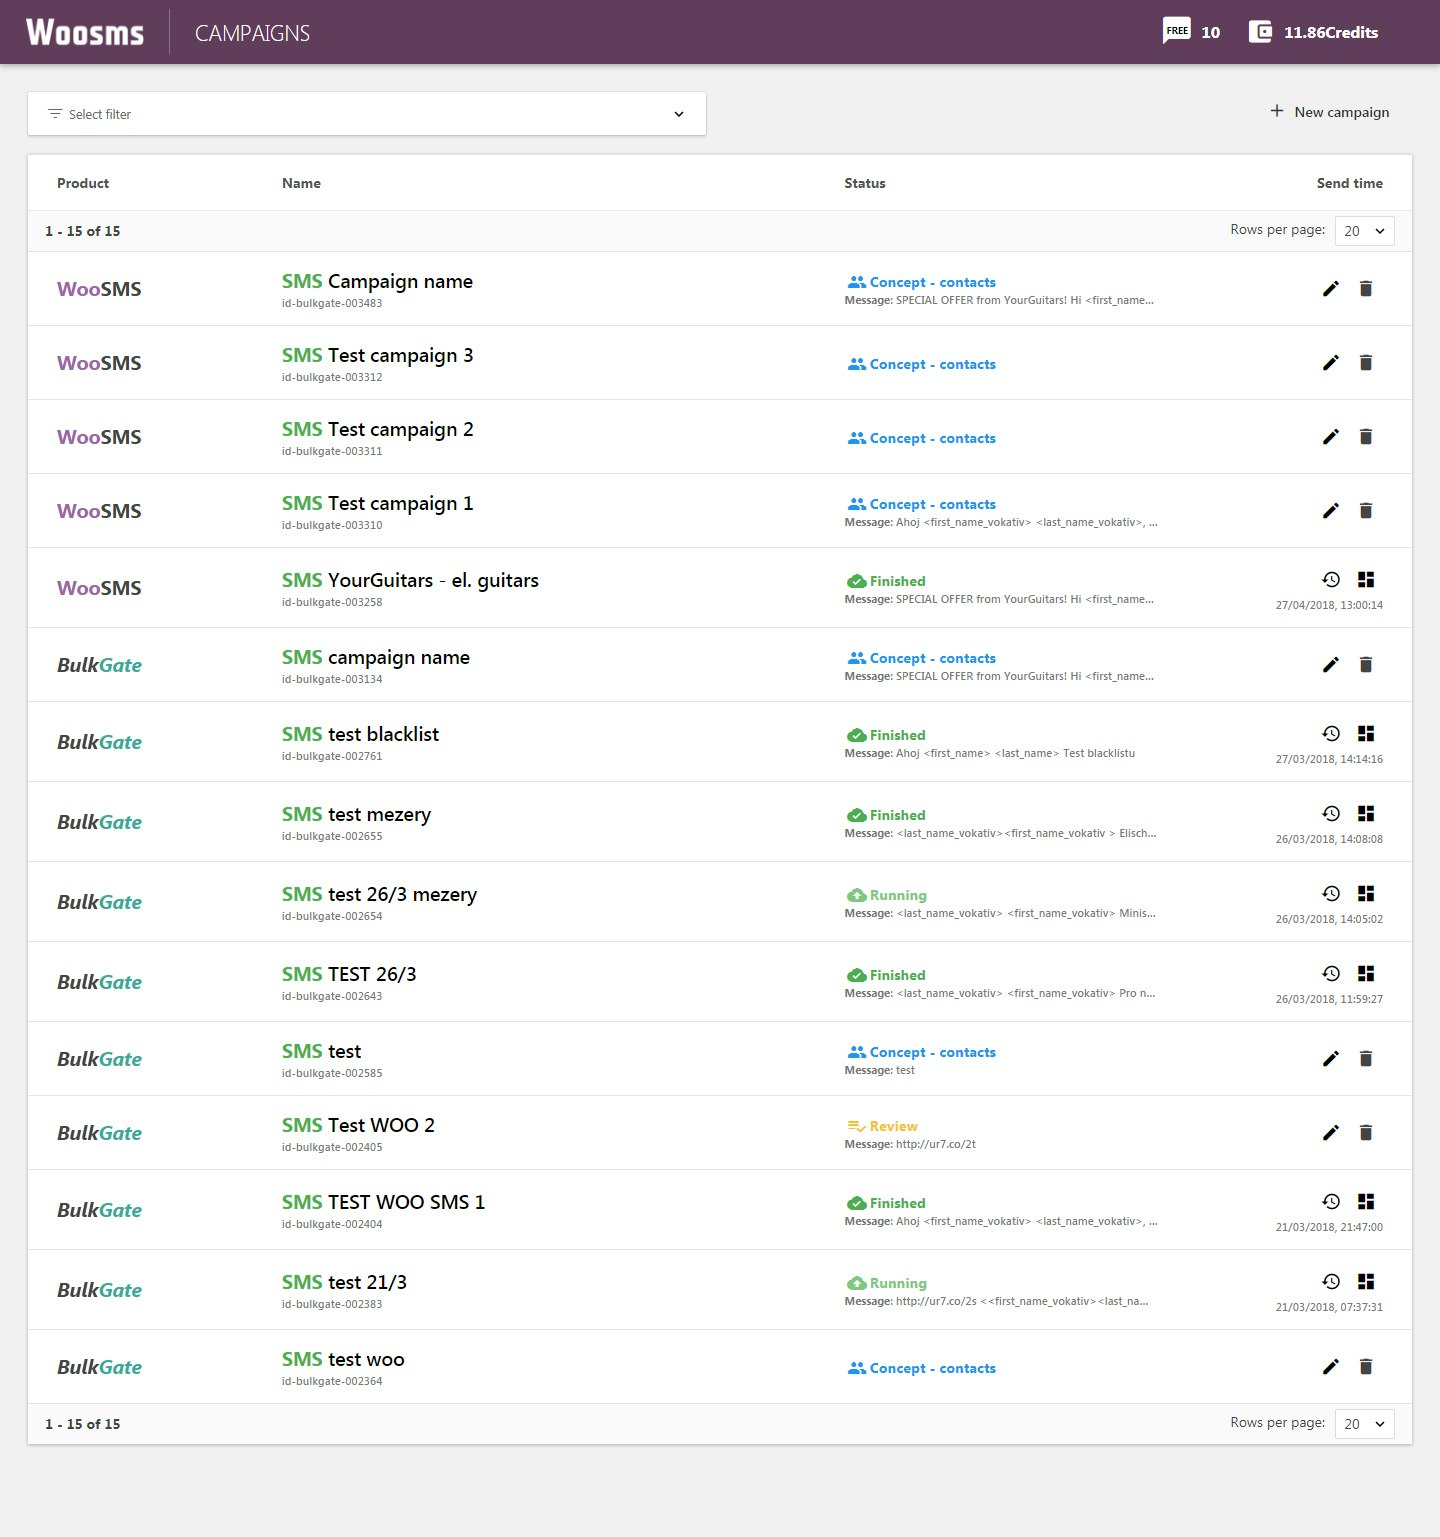The width and height of the screenshot is (1440, 1537).
Task: Delete the "Test campaign 3" campaign
Action: coord(1365,363)
